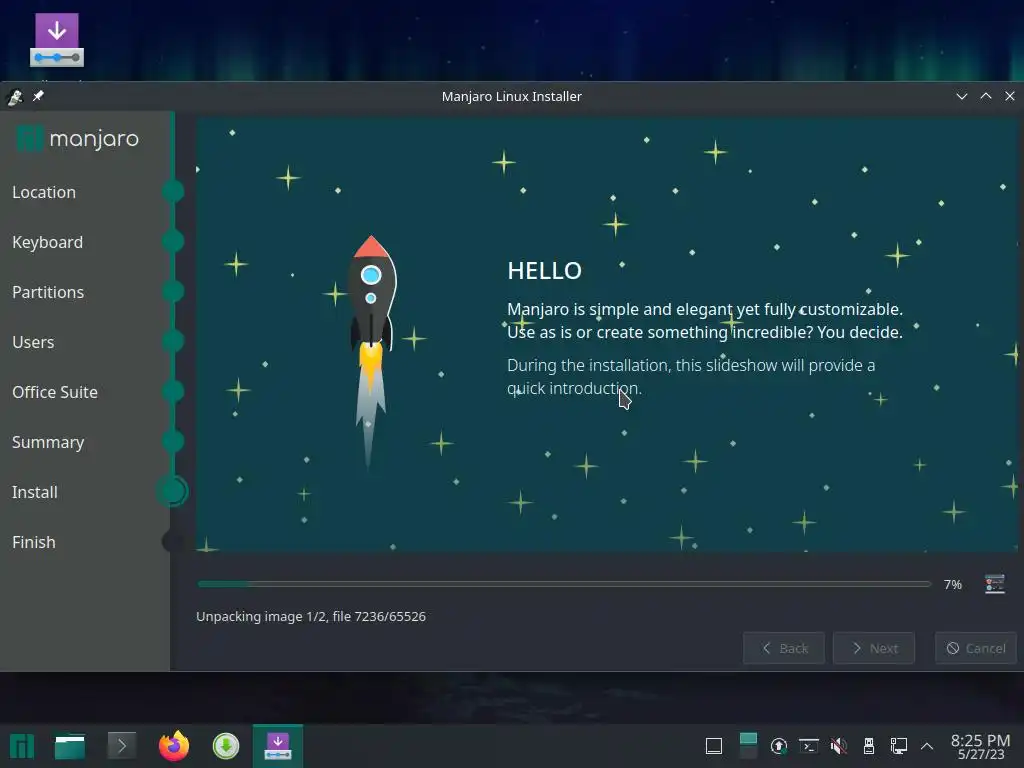Viewport: 1024px width, 768px height.
Task: Click the Back button
Action: (x=784, y=648)
